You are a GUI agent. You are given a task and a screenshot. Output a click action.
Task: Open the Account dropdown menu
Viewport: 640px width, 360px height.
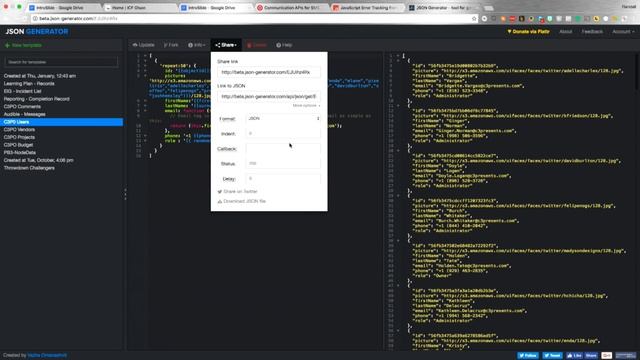coord(623,31)
